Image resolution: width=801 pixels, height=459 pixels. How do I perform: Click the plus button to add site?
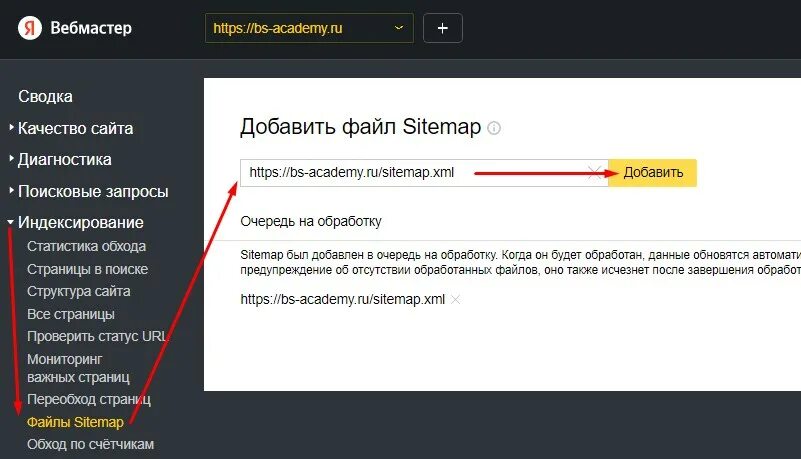click(443, 28)
